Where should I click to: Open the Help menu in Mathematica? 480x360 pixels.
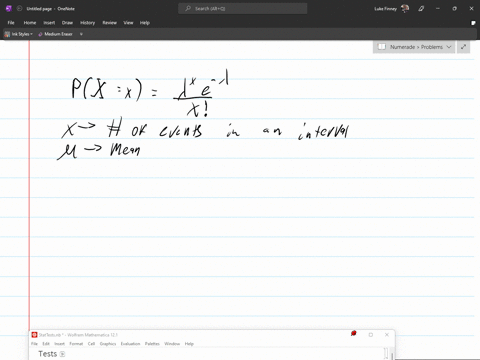pyautogui.click(x=189, y=344)
